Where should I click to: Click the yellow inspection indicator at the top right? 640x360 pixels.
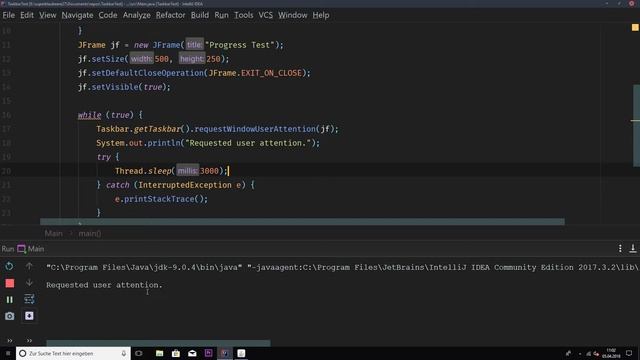pyautogui.click(x=635, y=27)
